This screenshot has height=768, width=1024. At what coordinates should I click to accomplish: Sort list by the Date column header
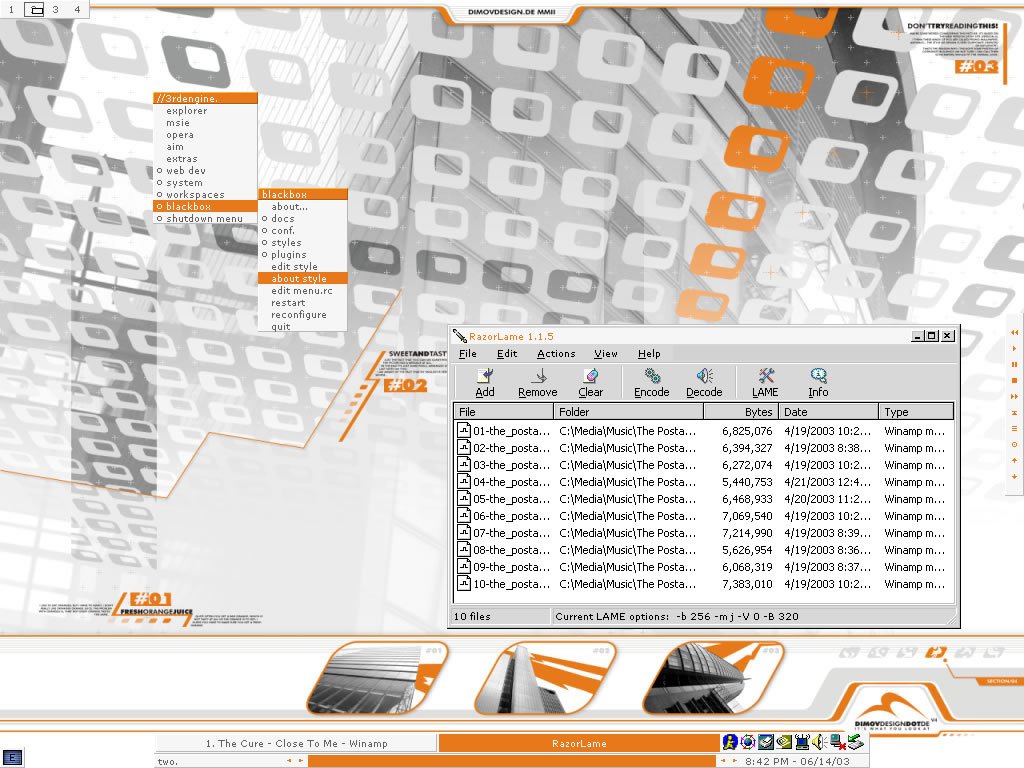[x=828, y=411]
